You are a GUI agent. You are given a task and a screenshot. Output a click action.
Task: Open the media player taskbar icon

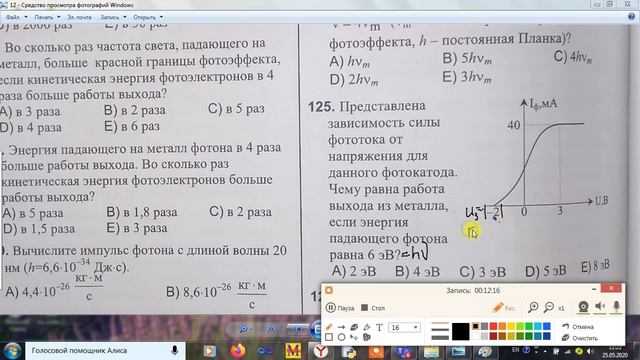[210, 351]
